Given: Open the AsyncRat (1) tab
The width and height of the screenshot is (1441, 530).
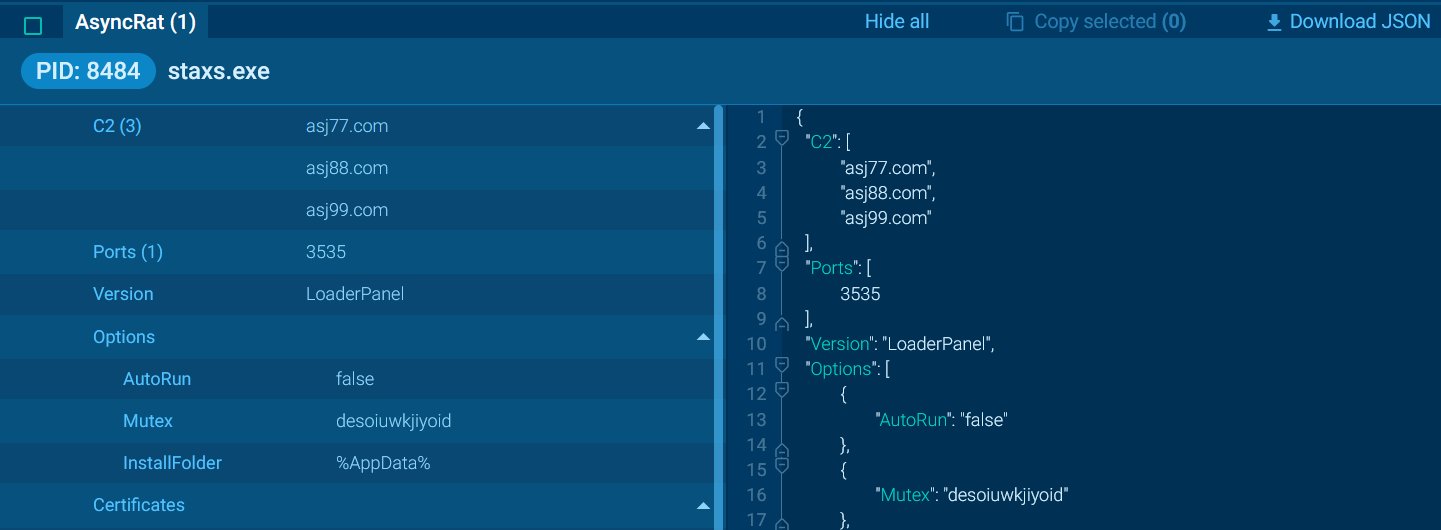Looking at the screenshot, I should [x=135, y=22].
